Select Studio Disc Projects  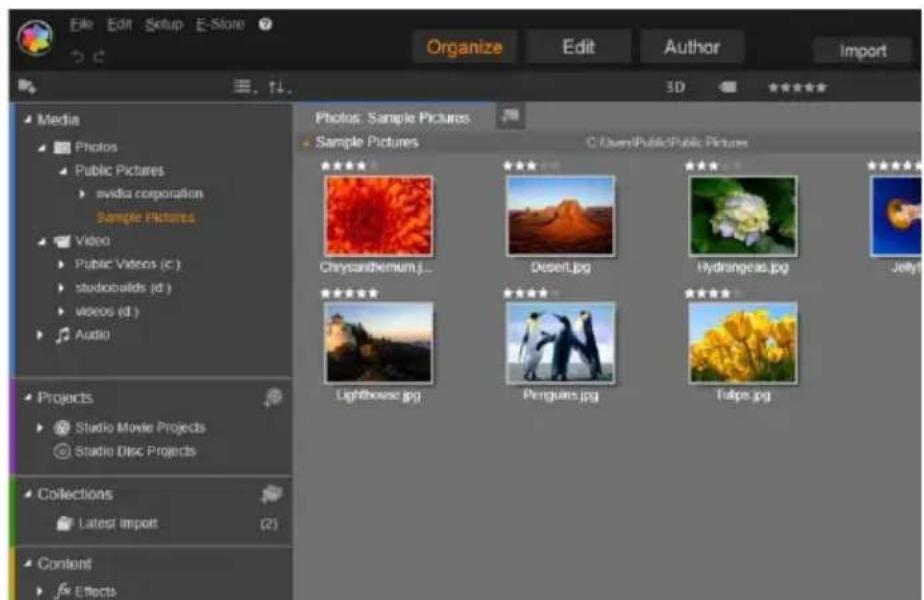click(135, 451)
